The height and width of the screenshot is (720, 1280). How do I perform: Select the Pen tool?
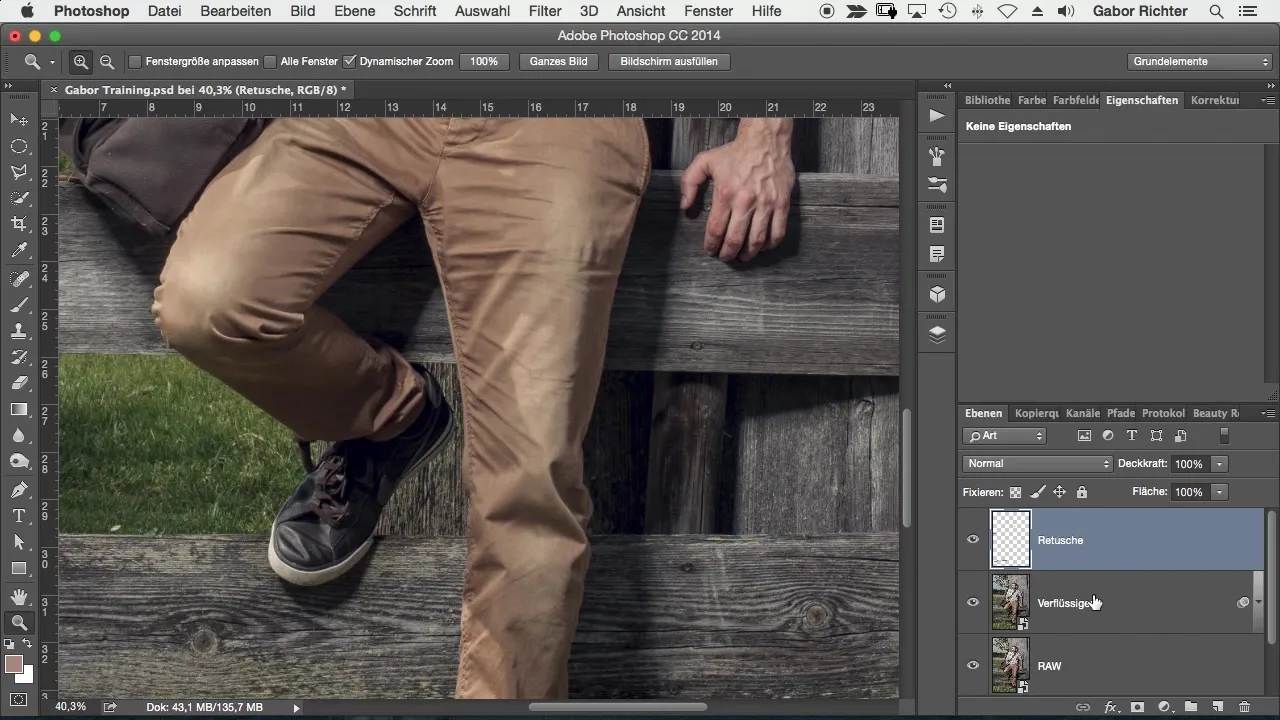18,490
